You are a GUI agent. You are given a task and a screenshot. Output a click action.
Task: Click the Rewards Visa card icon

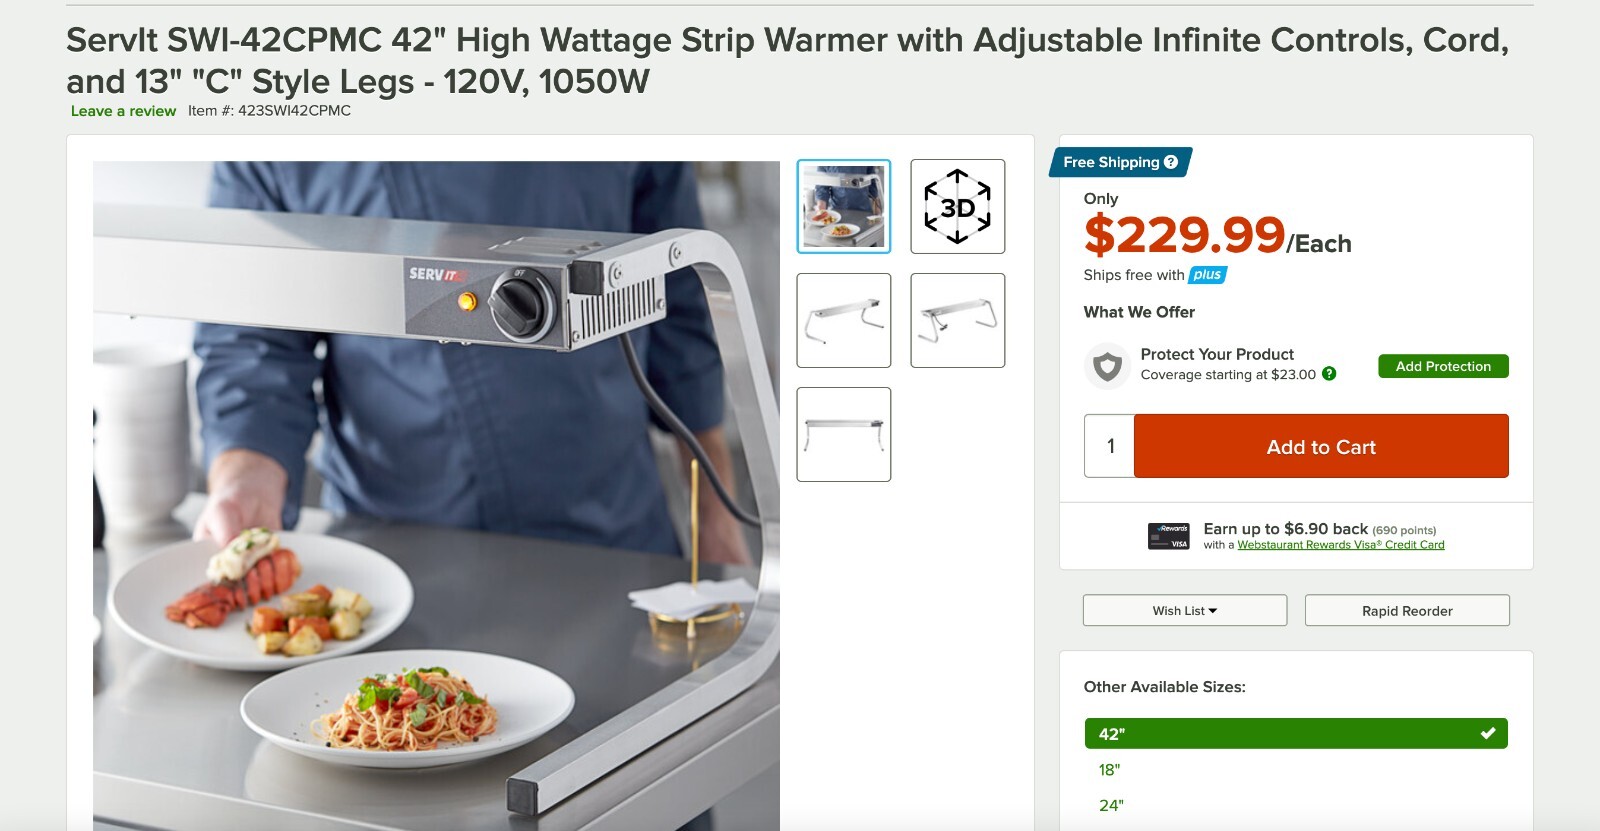coord(1168,536)
